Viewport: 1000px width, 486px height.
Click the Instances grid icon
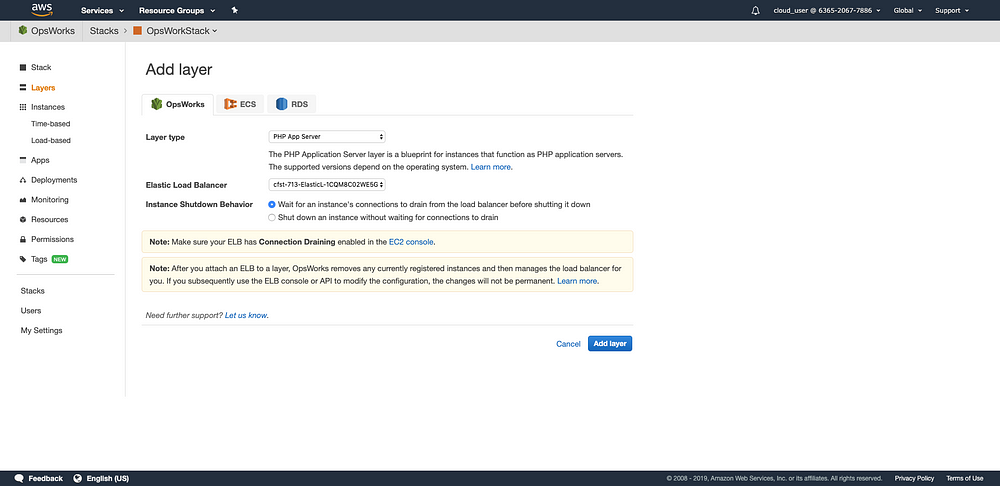click(x=23, y=107)
